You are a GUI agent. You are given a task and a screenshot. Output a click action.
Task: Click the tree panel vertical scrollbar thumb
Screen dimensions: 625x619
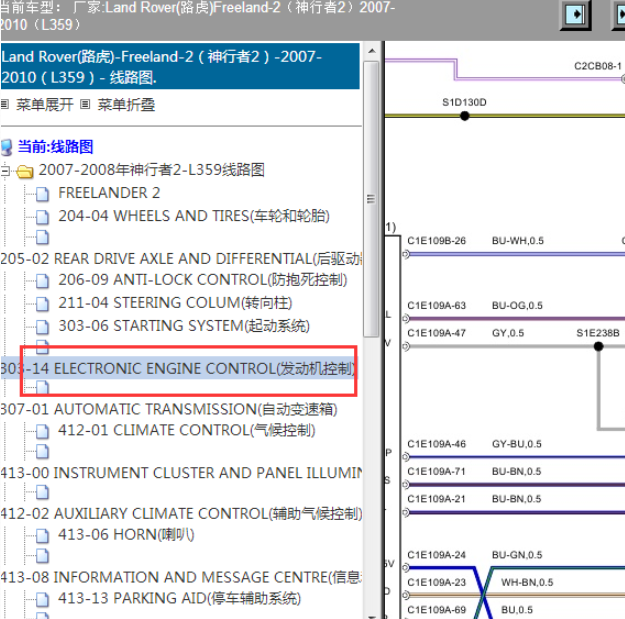[x=371, y=199]
